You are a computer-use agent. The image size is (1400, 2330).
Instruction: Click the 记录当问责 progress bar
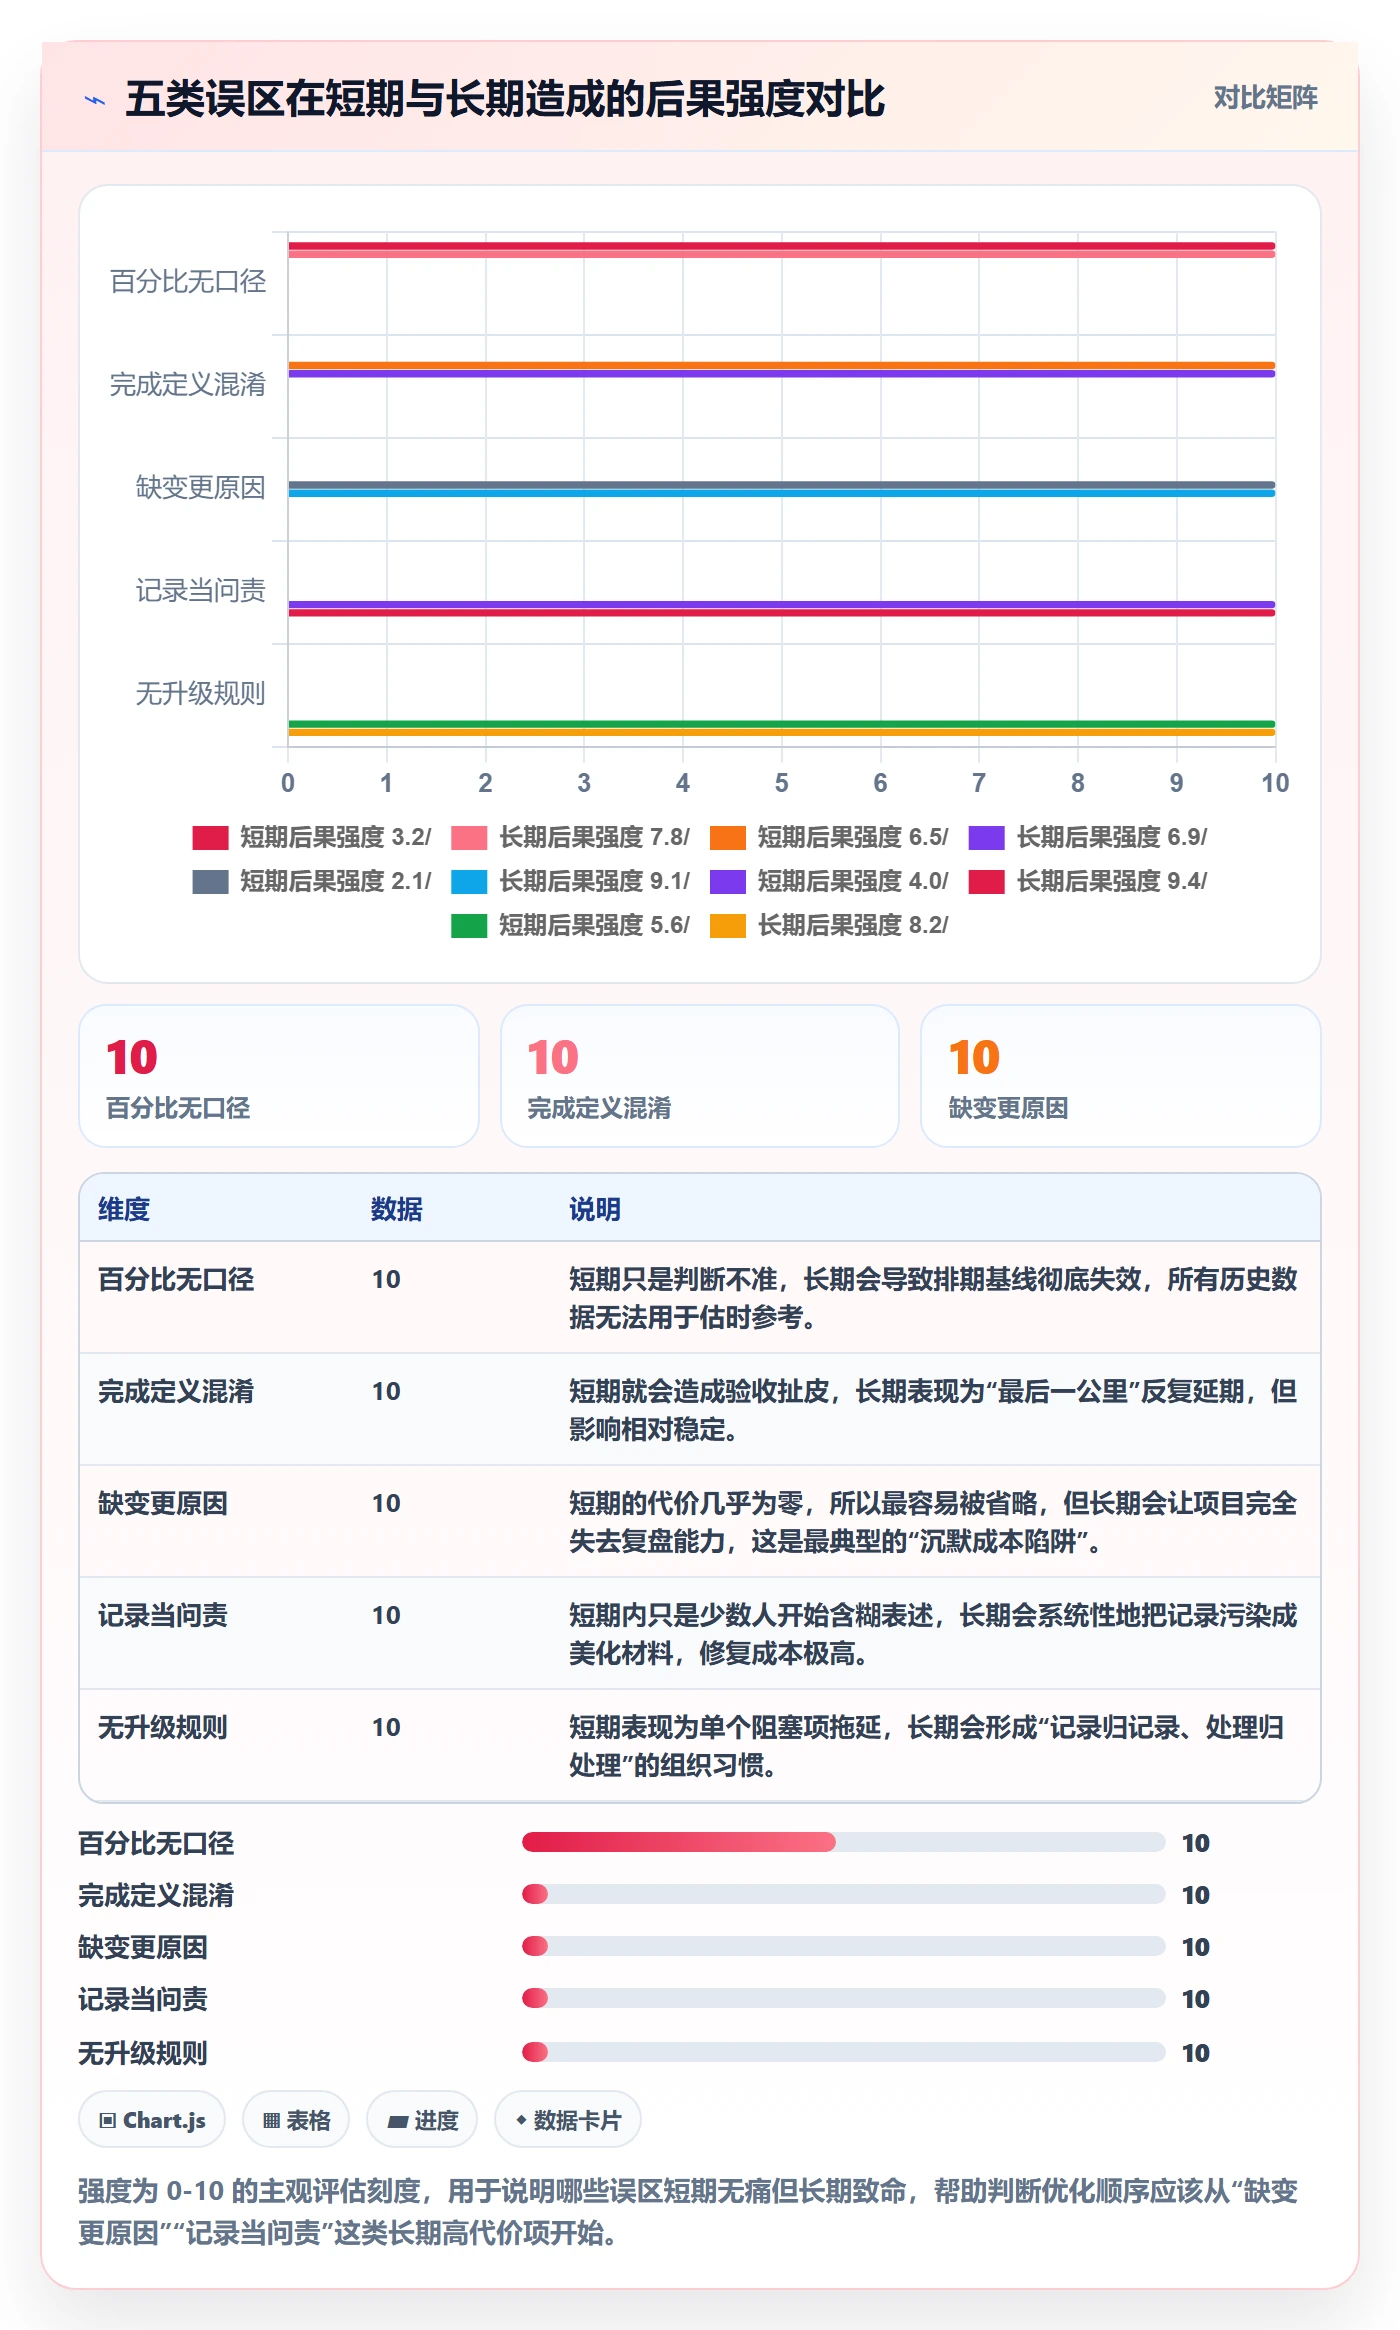(x=844, y=1998)
